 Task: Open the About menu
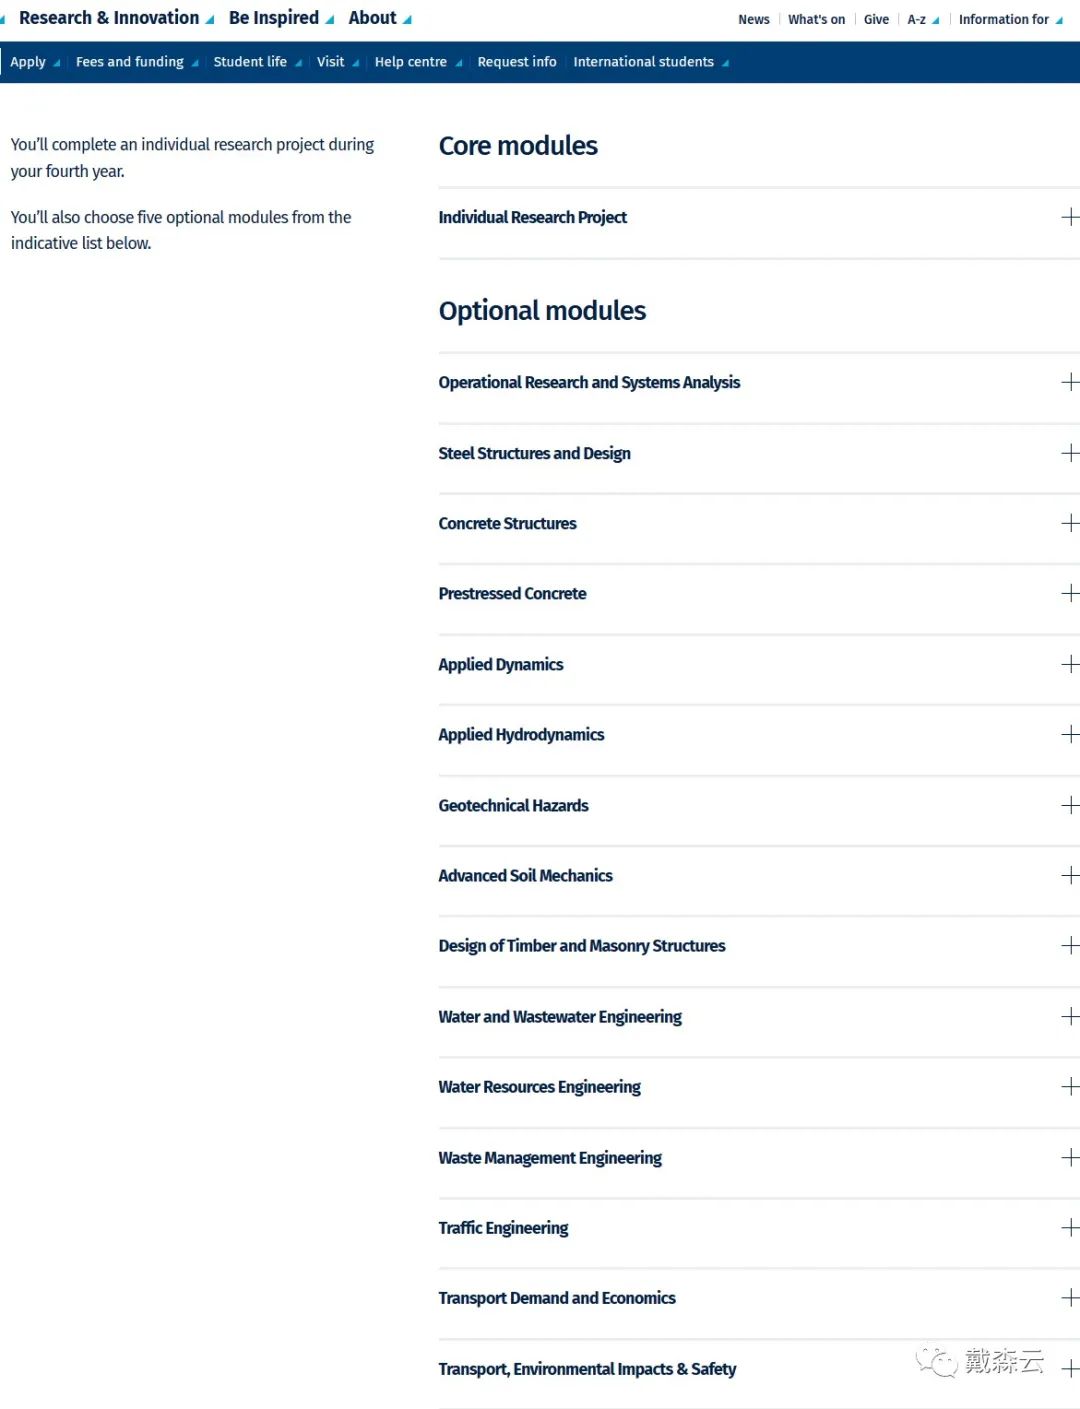380,18
